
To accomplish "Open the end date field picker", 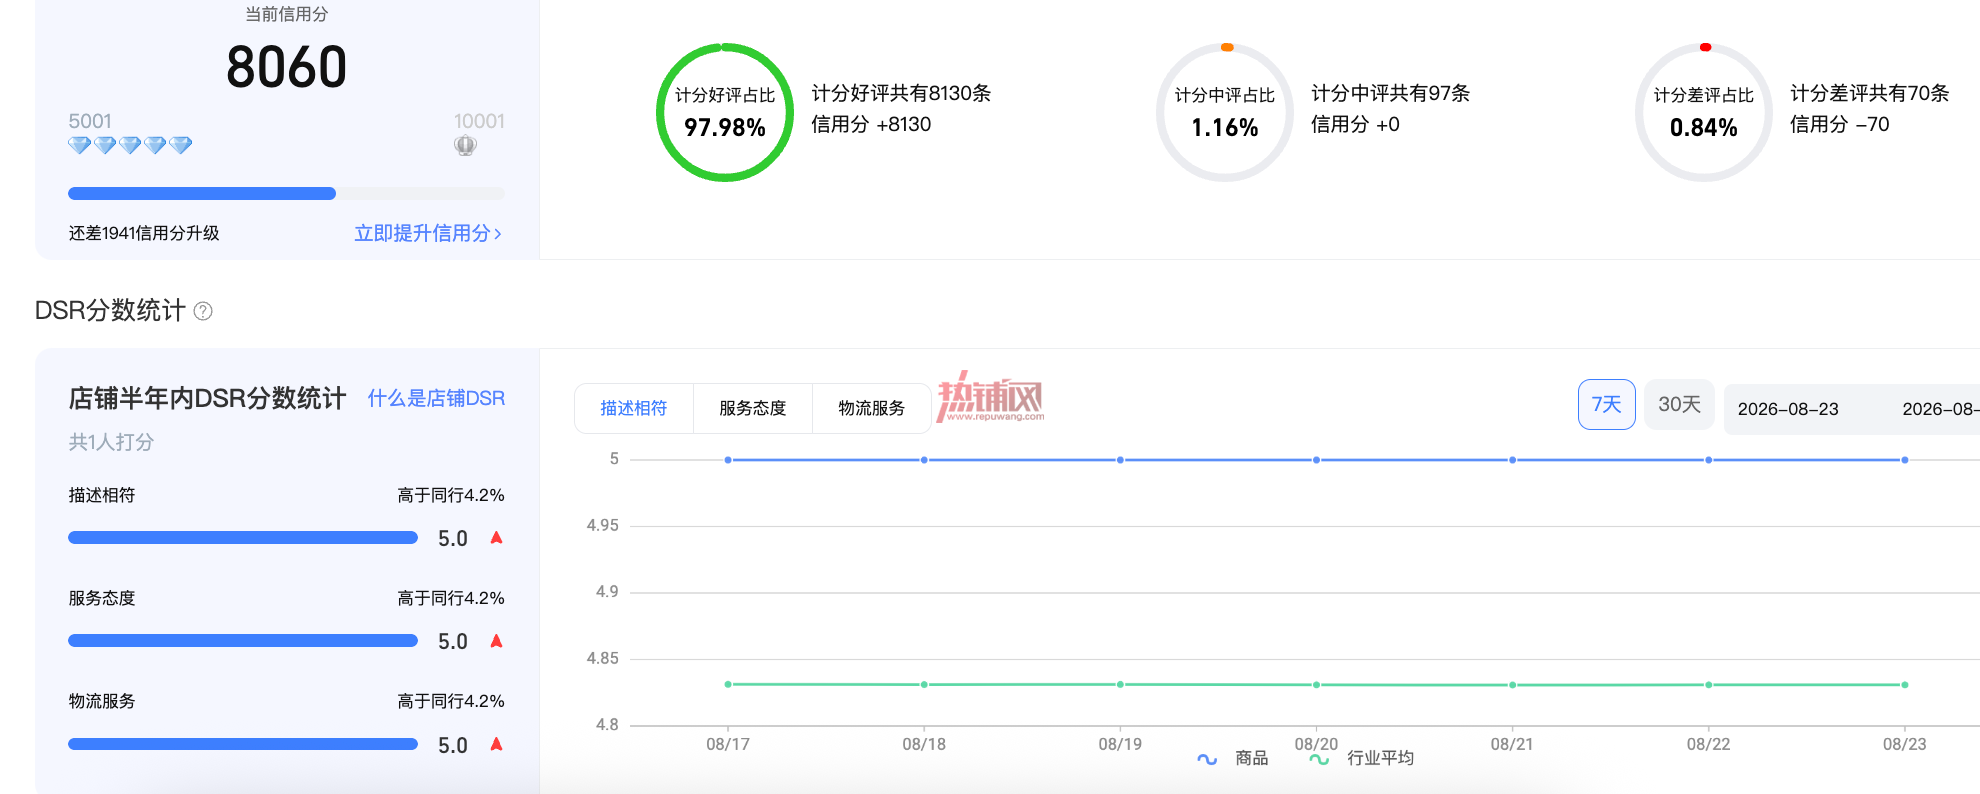I will (1940, 409).
